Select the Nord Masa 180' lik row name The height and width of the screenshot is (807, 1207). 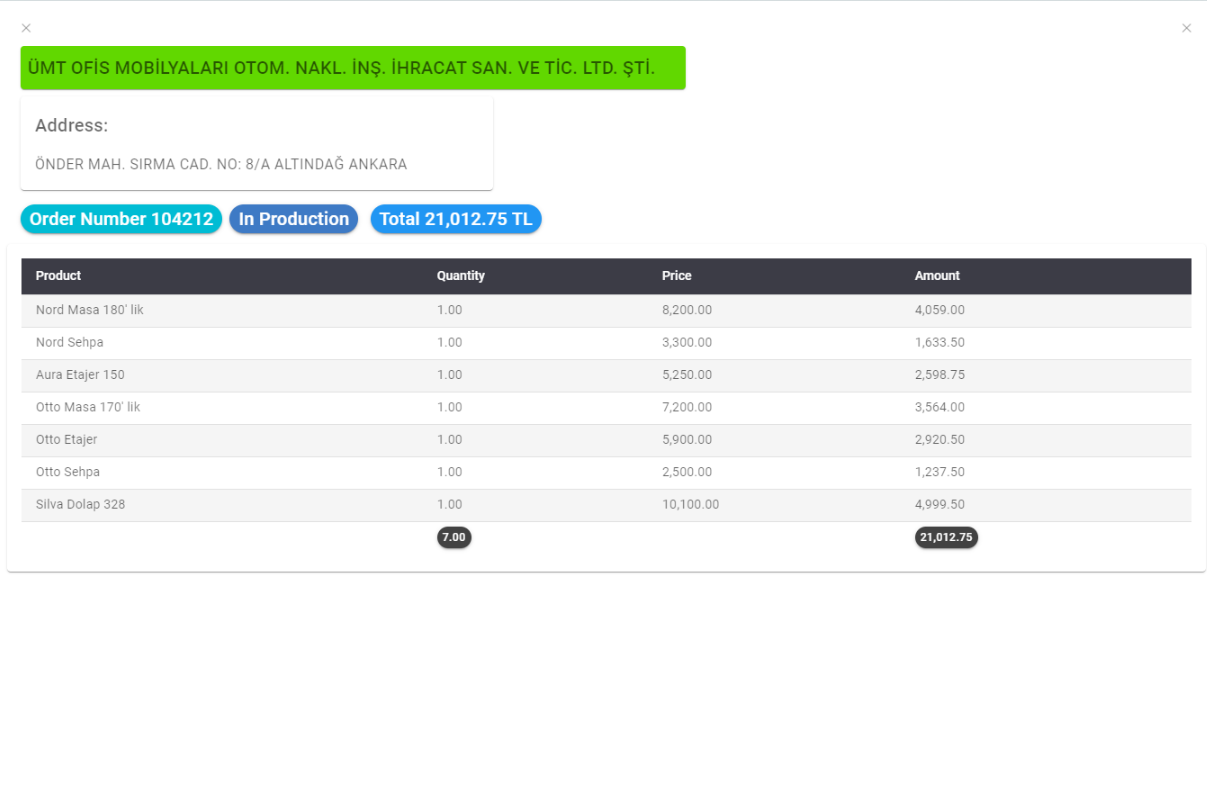(90, 310)
